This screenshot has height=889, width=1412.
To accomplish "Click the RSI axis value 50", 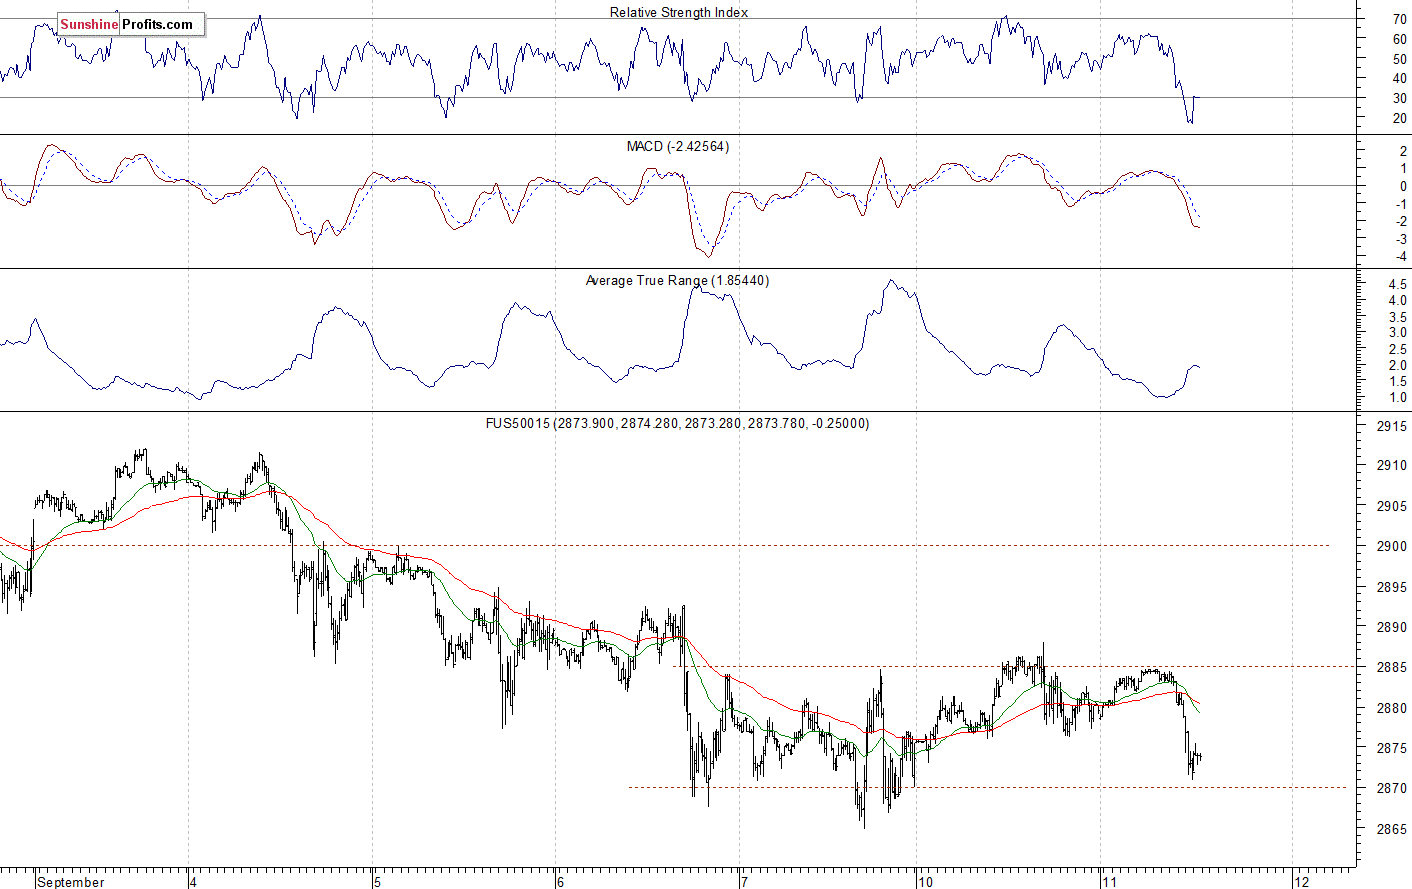I will coord(1400,59).
